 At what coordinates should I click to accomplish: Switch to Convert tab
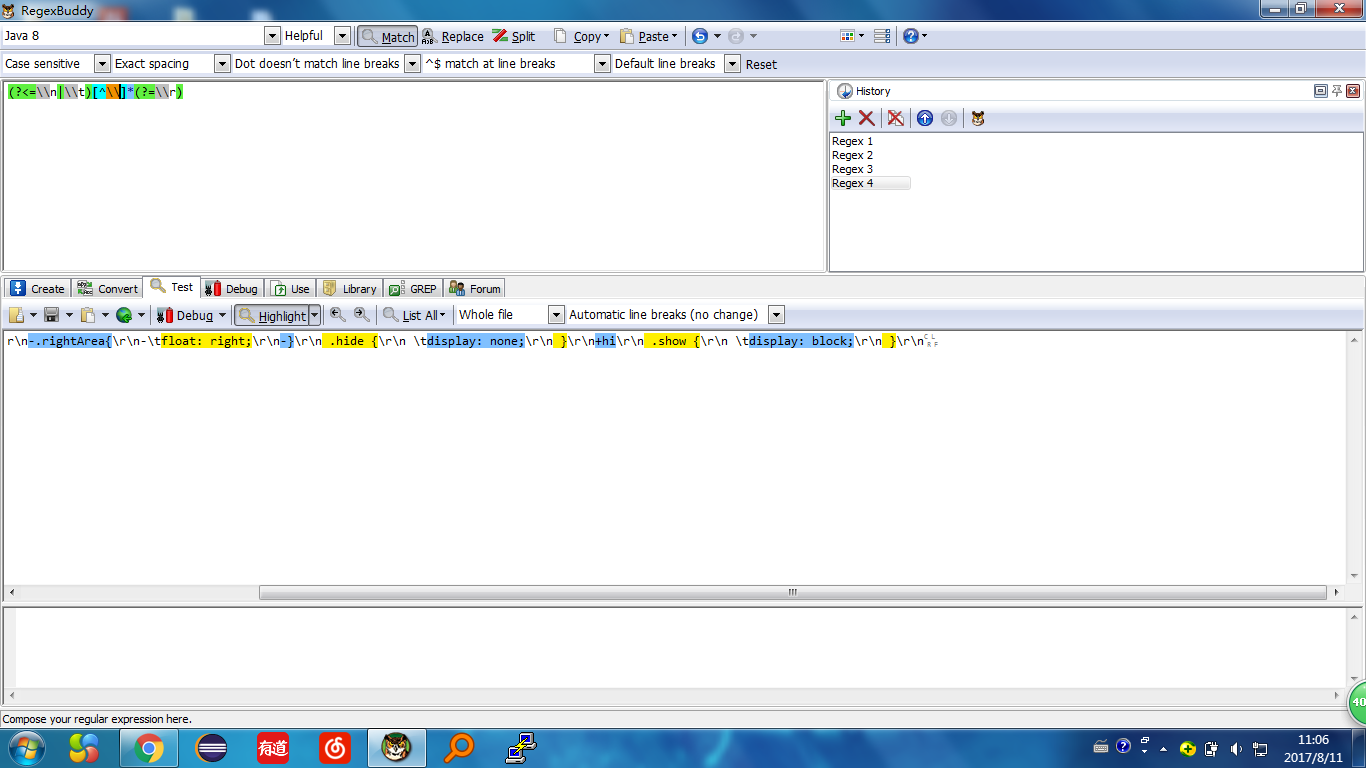pyautogui.click(x=108, y=289)
